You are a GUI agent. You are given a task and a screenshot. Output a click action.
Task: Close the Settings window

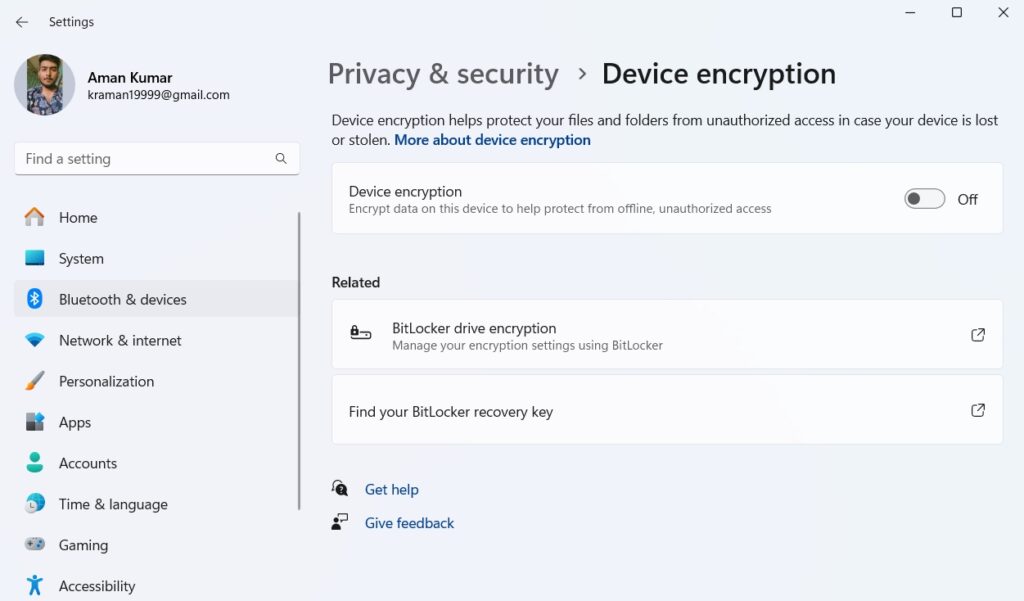pyautogui.click(x=1004, y=12)
